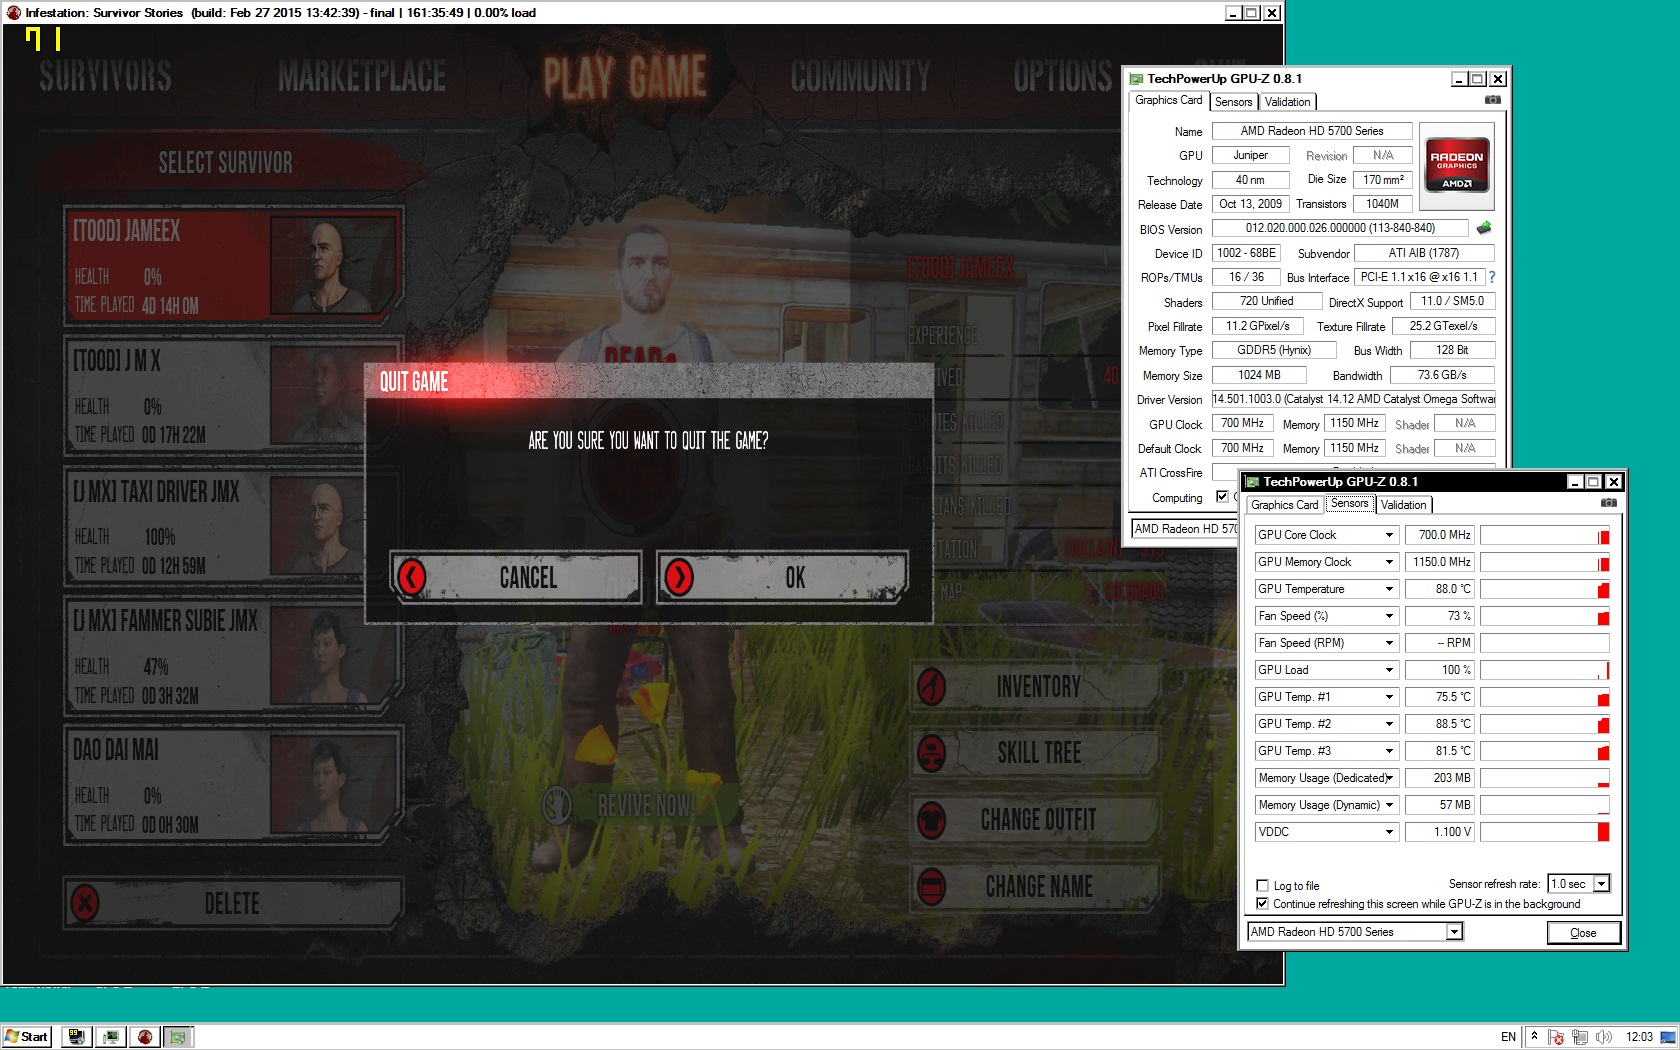
Task: Click the BIOS Version field in GPU-Z
Action: point(1340,228)
